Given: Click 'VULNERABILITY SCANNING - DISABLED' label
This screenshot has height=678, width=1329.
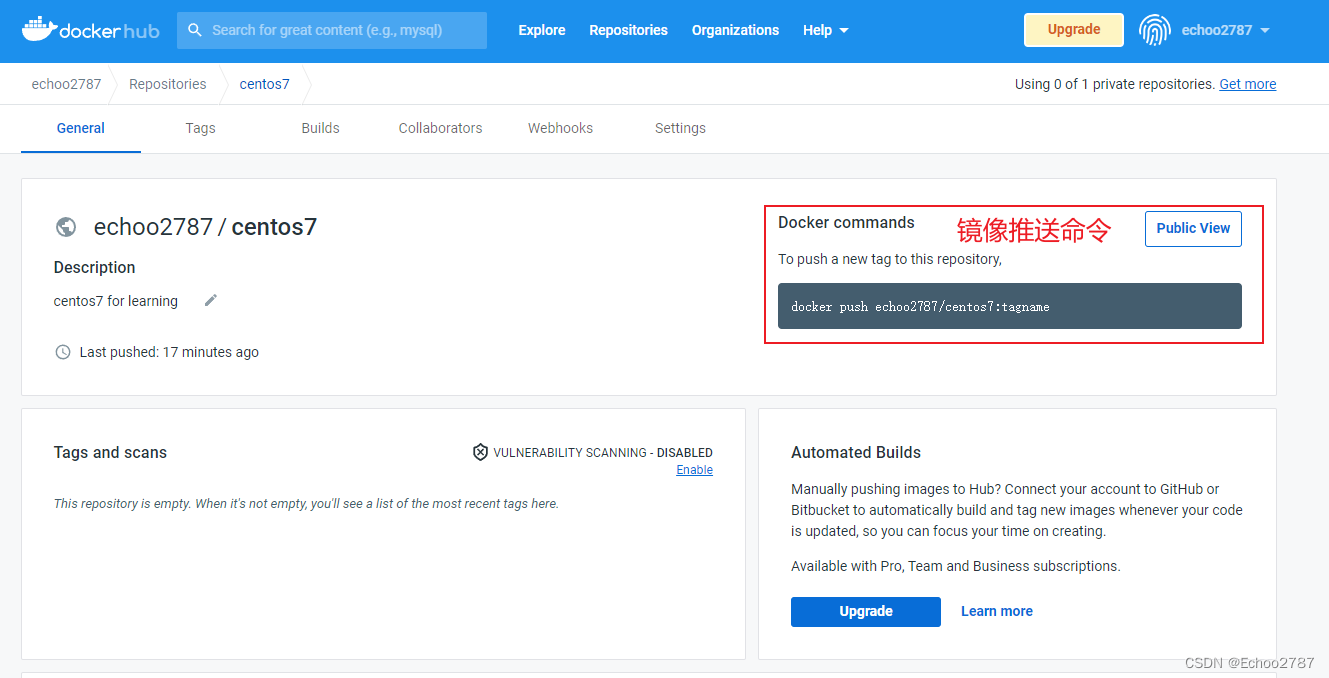Looking at the screenshot, I should click(603, 453).
